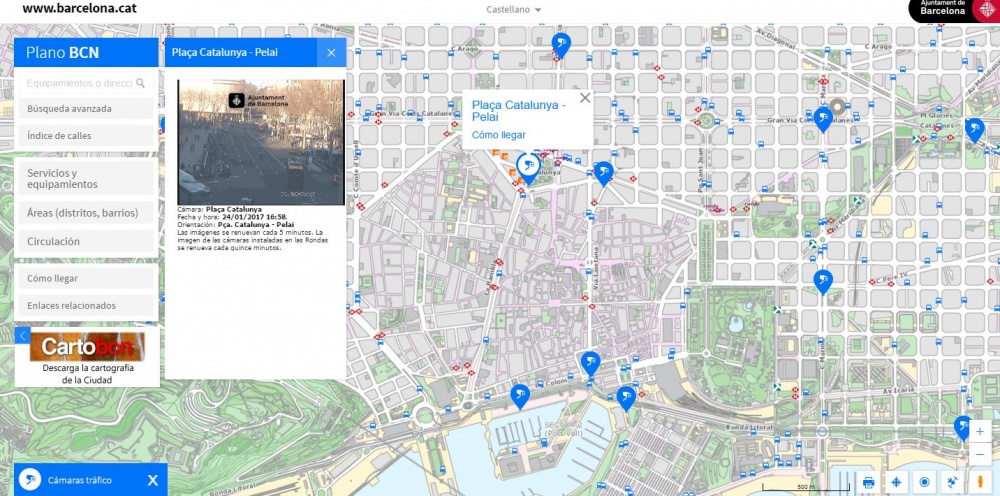Click the search magnifier icon
This screenshot has height=496, width=1000.
click(x=141, y=84)
